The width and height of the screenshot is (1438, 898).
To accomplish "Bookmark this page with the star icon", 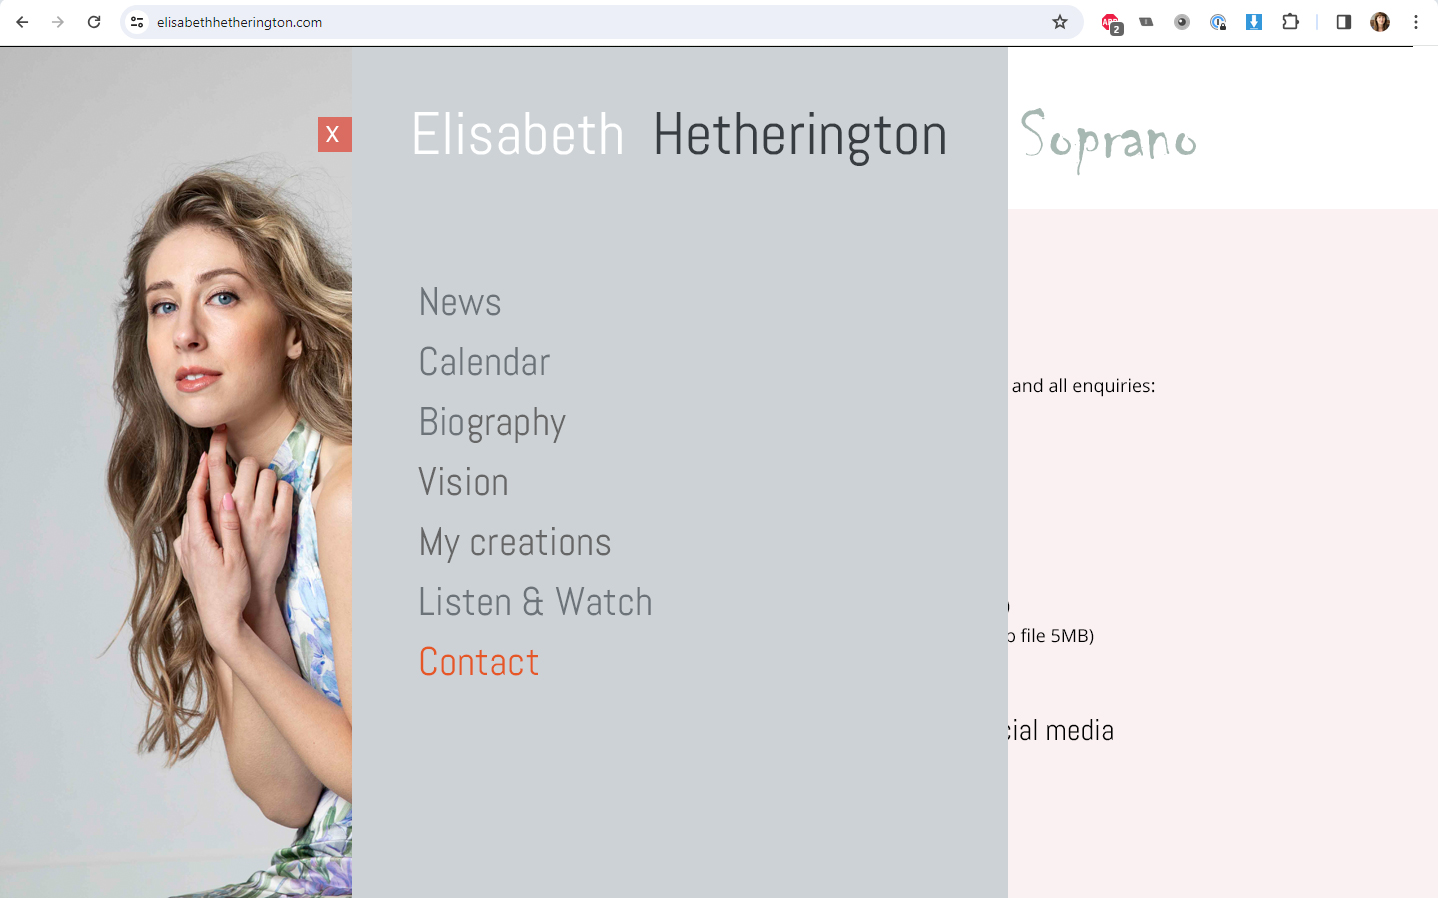I will (x=1060, y=22).
